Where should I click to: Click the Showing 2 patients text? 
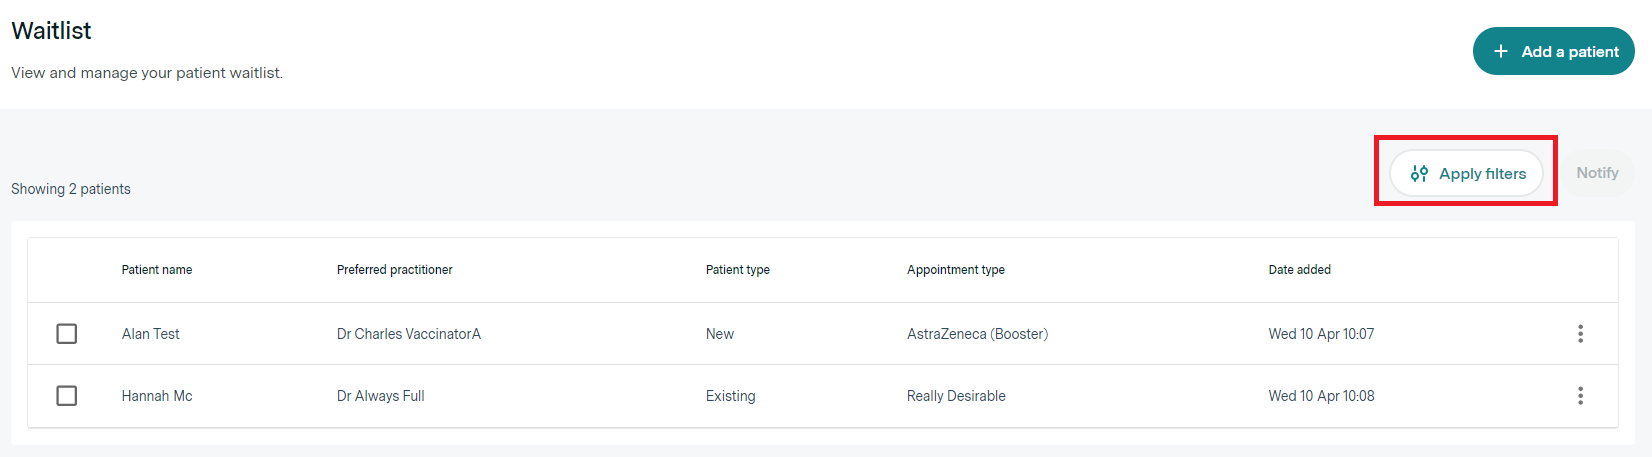tap(71, 189)
